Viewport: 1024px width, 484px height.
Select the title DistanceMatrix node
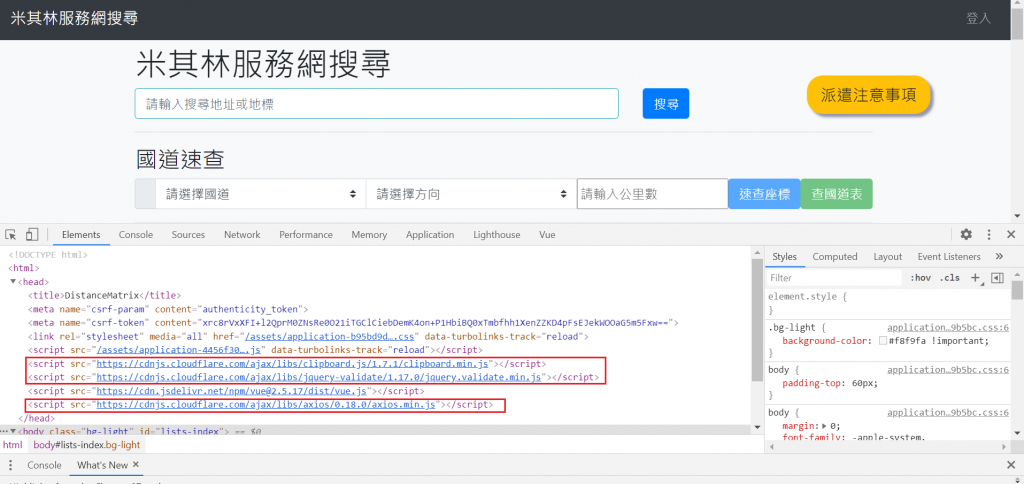[x=104, y=295]
